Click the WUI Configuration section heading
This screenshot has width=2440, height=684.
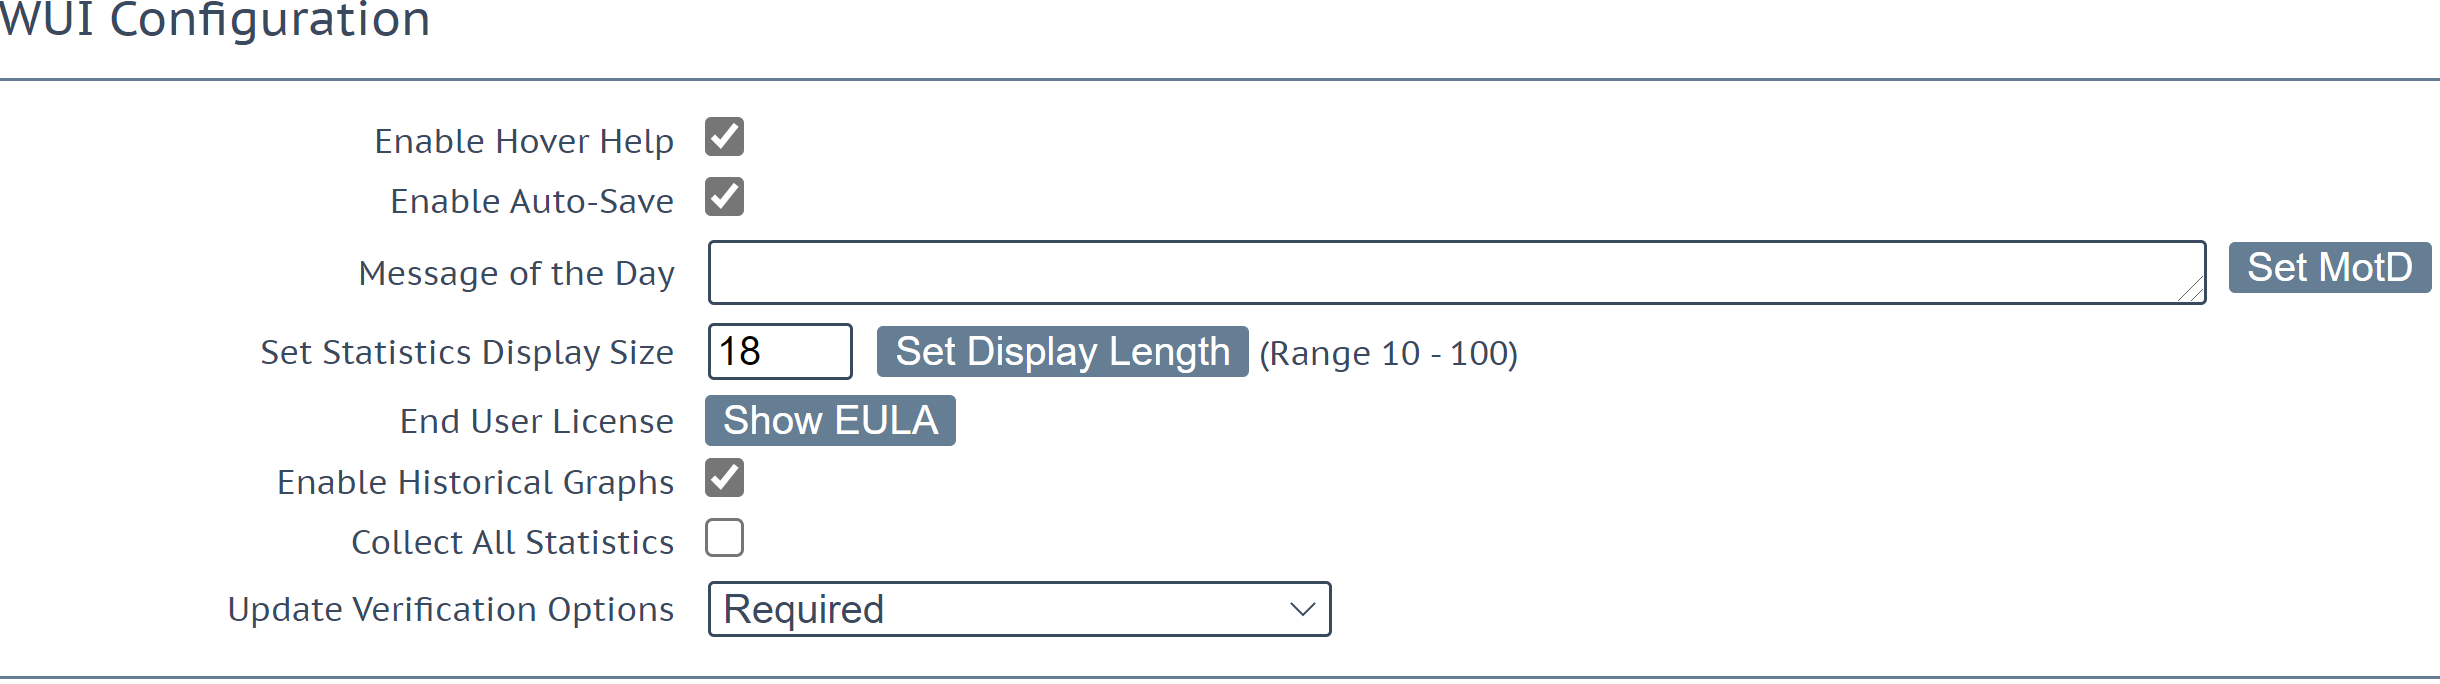[215, 20]
